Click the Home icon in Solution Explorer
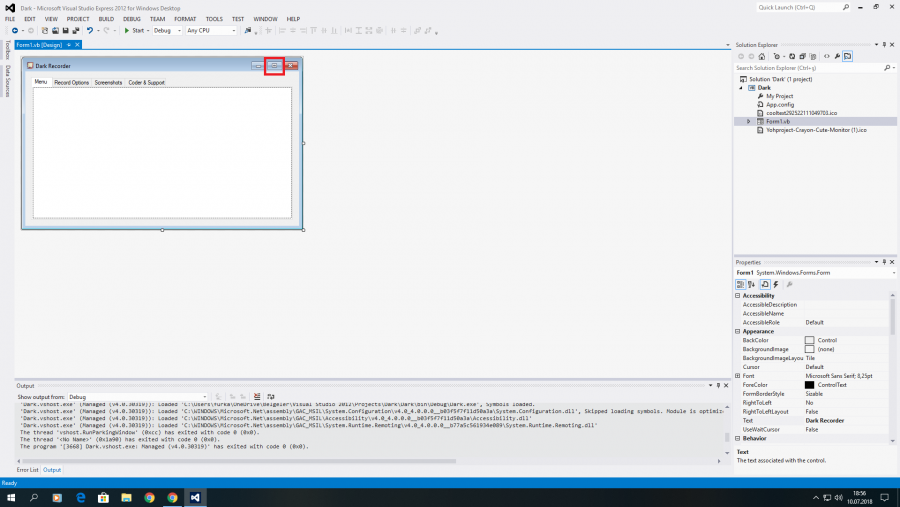Viewport: 900px width, 507px height. (762, 56)
